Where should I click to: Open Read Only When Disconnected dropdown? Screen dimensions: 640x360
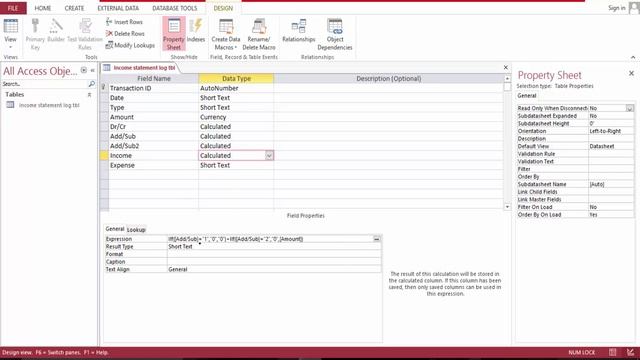629,108
